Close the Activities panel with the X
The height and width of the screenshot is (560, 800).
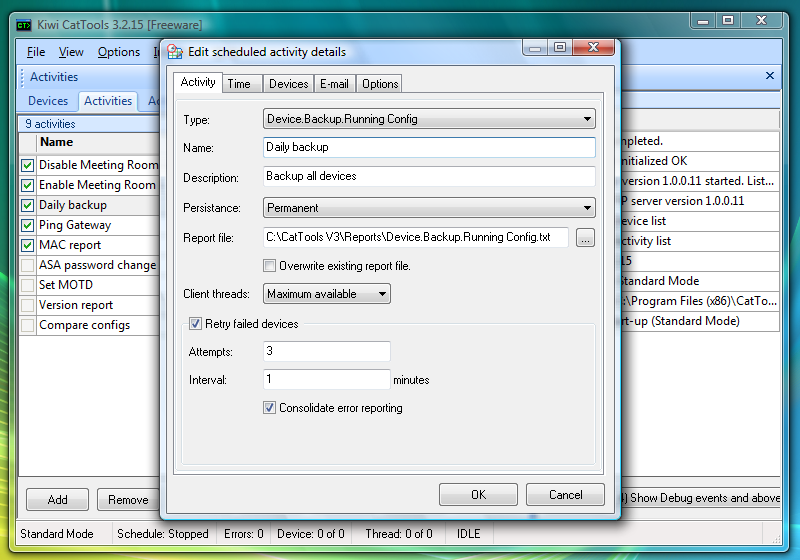[x=770, y=76]
